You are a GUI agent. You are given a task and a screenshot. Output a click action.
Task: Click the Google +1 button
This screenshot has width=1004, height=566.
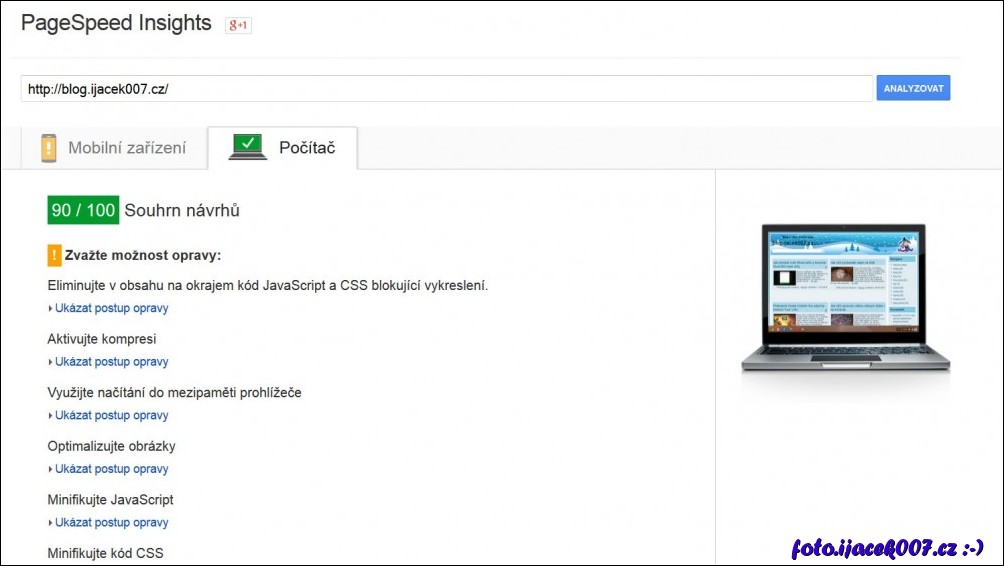pos(238,25)
